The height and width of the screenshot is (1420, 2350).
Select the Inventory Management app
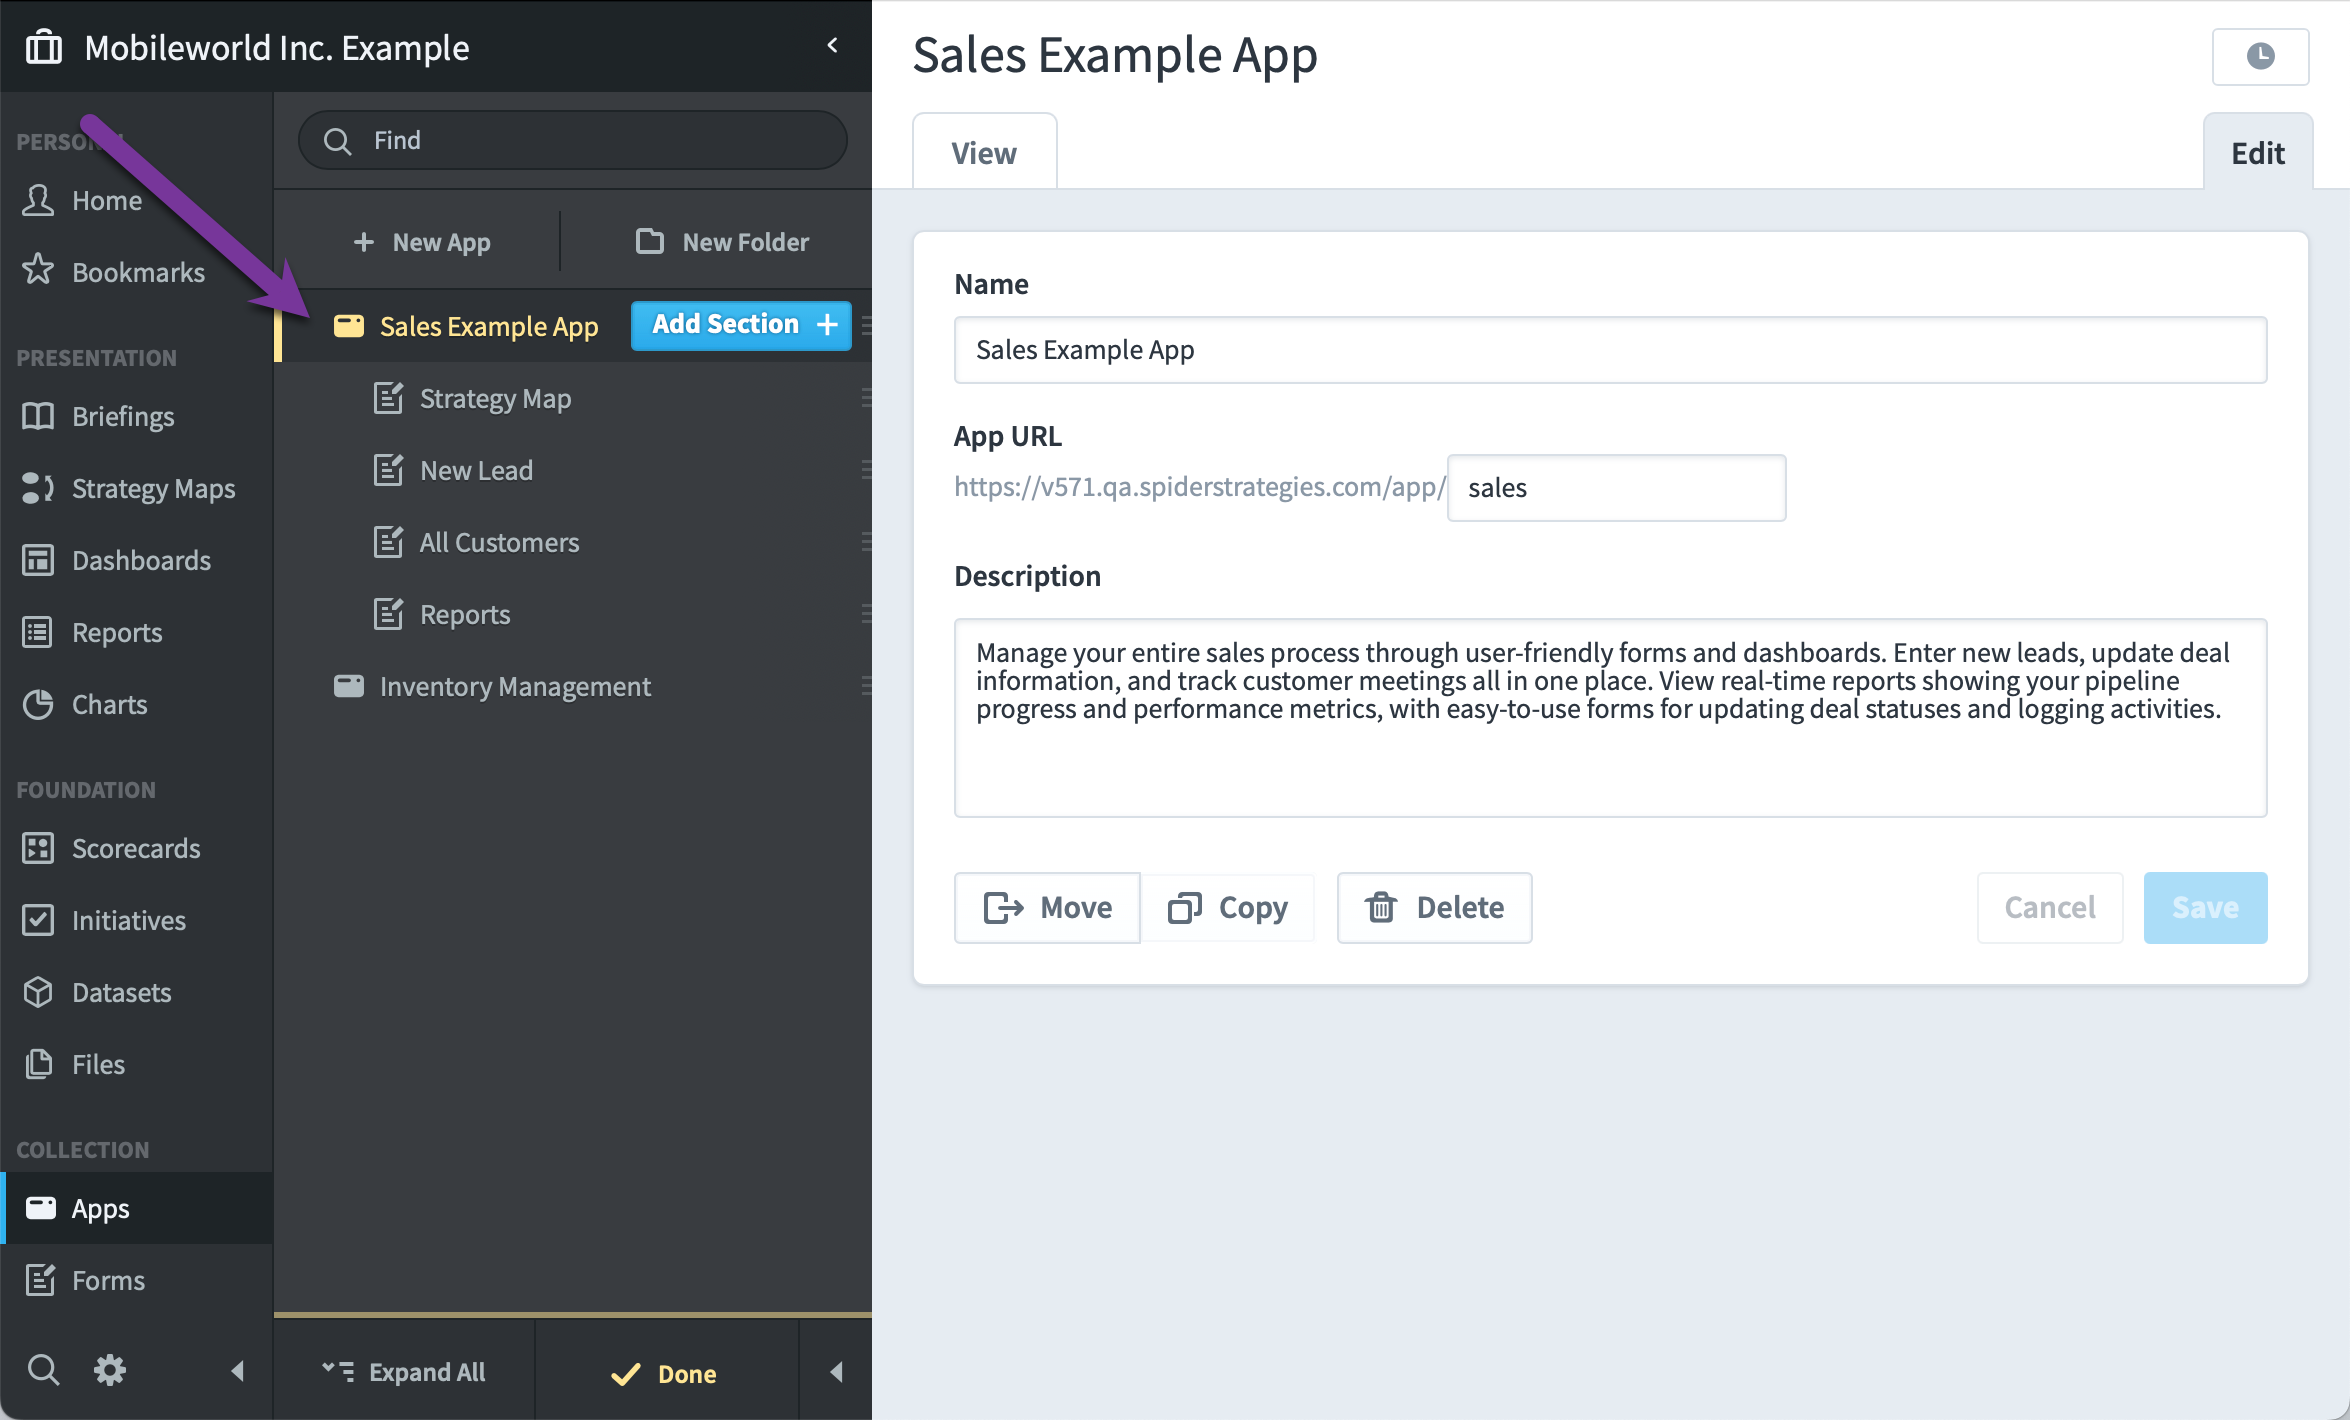(515, 686)
